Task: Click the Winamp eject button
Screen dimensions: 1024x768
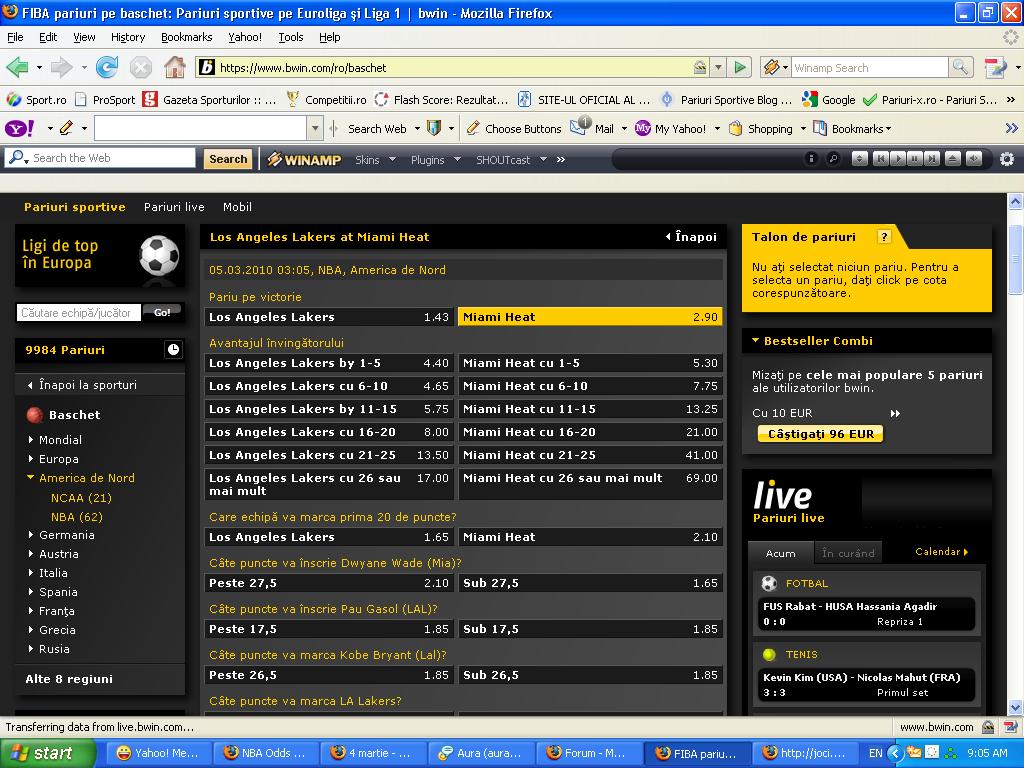Action: tap(953, 159)
